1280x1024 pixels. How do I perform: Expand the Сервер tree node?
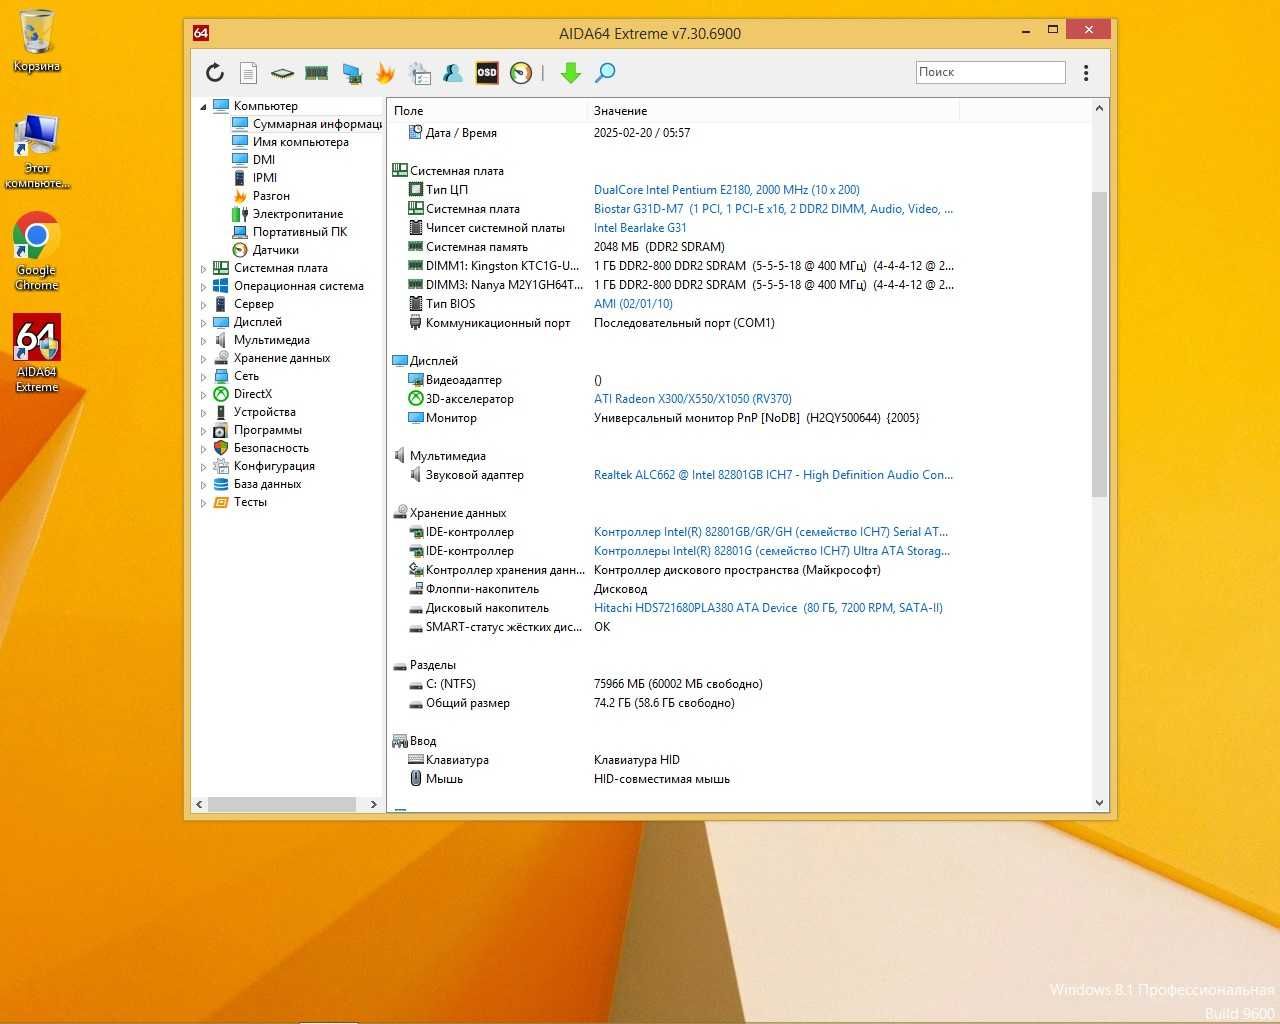point(203,304)
